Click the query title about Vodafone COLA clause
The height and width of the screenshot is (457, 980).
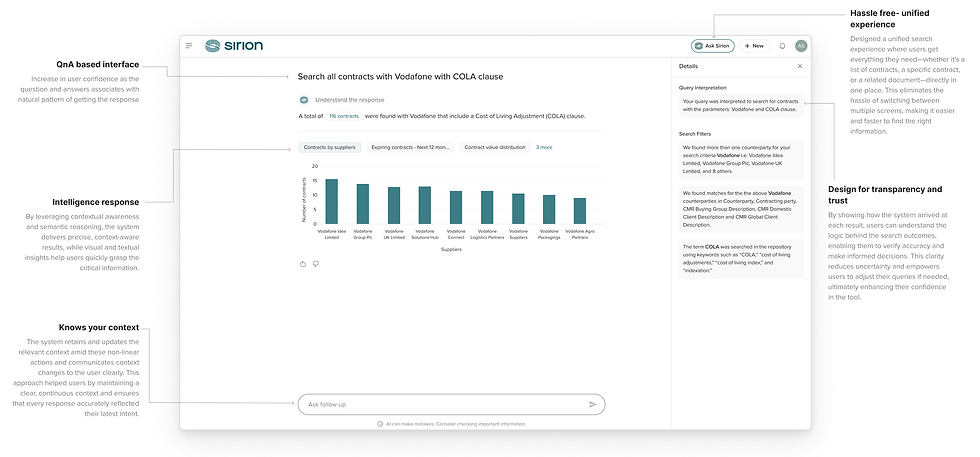(x=401, y=76)
